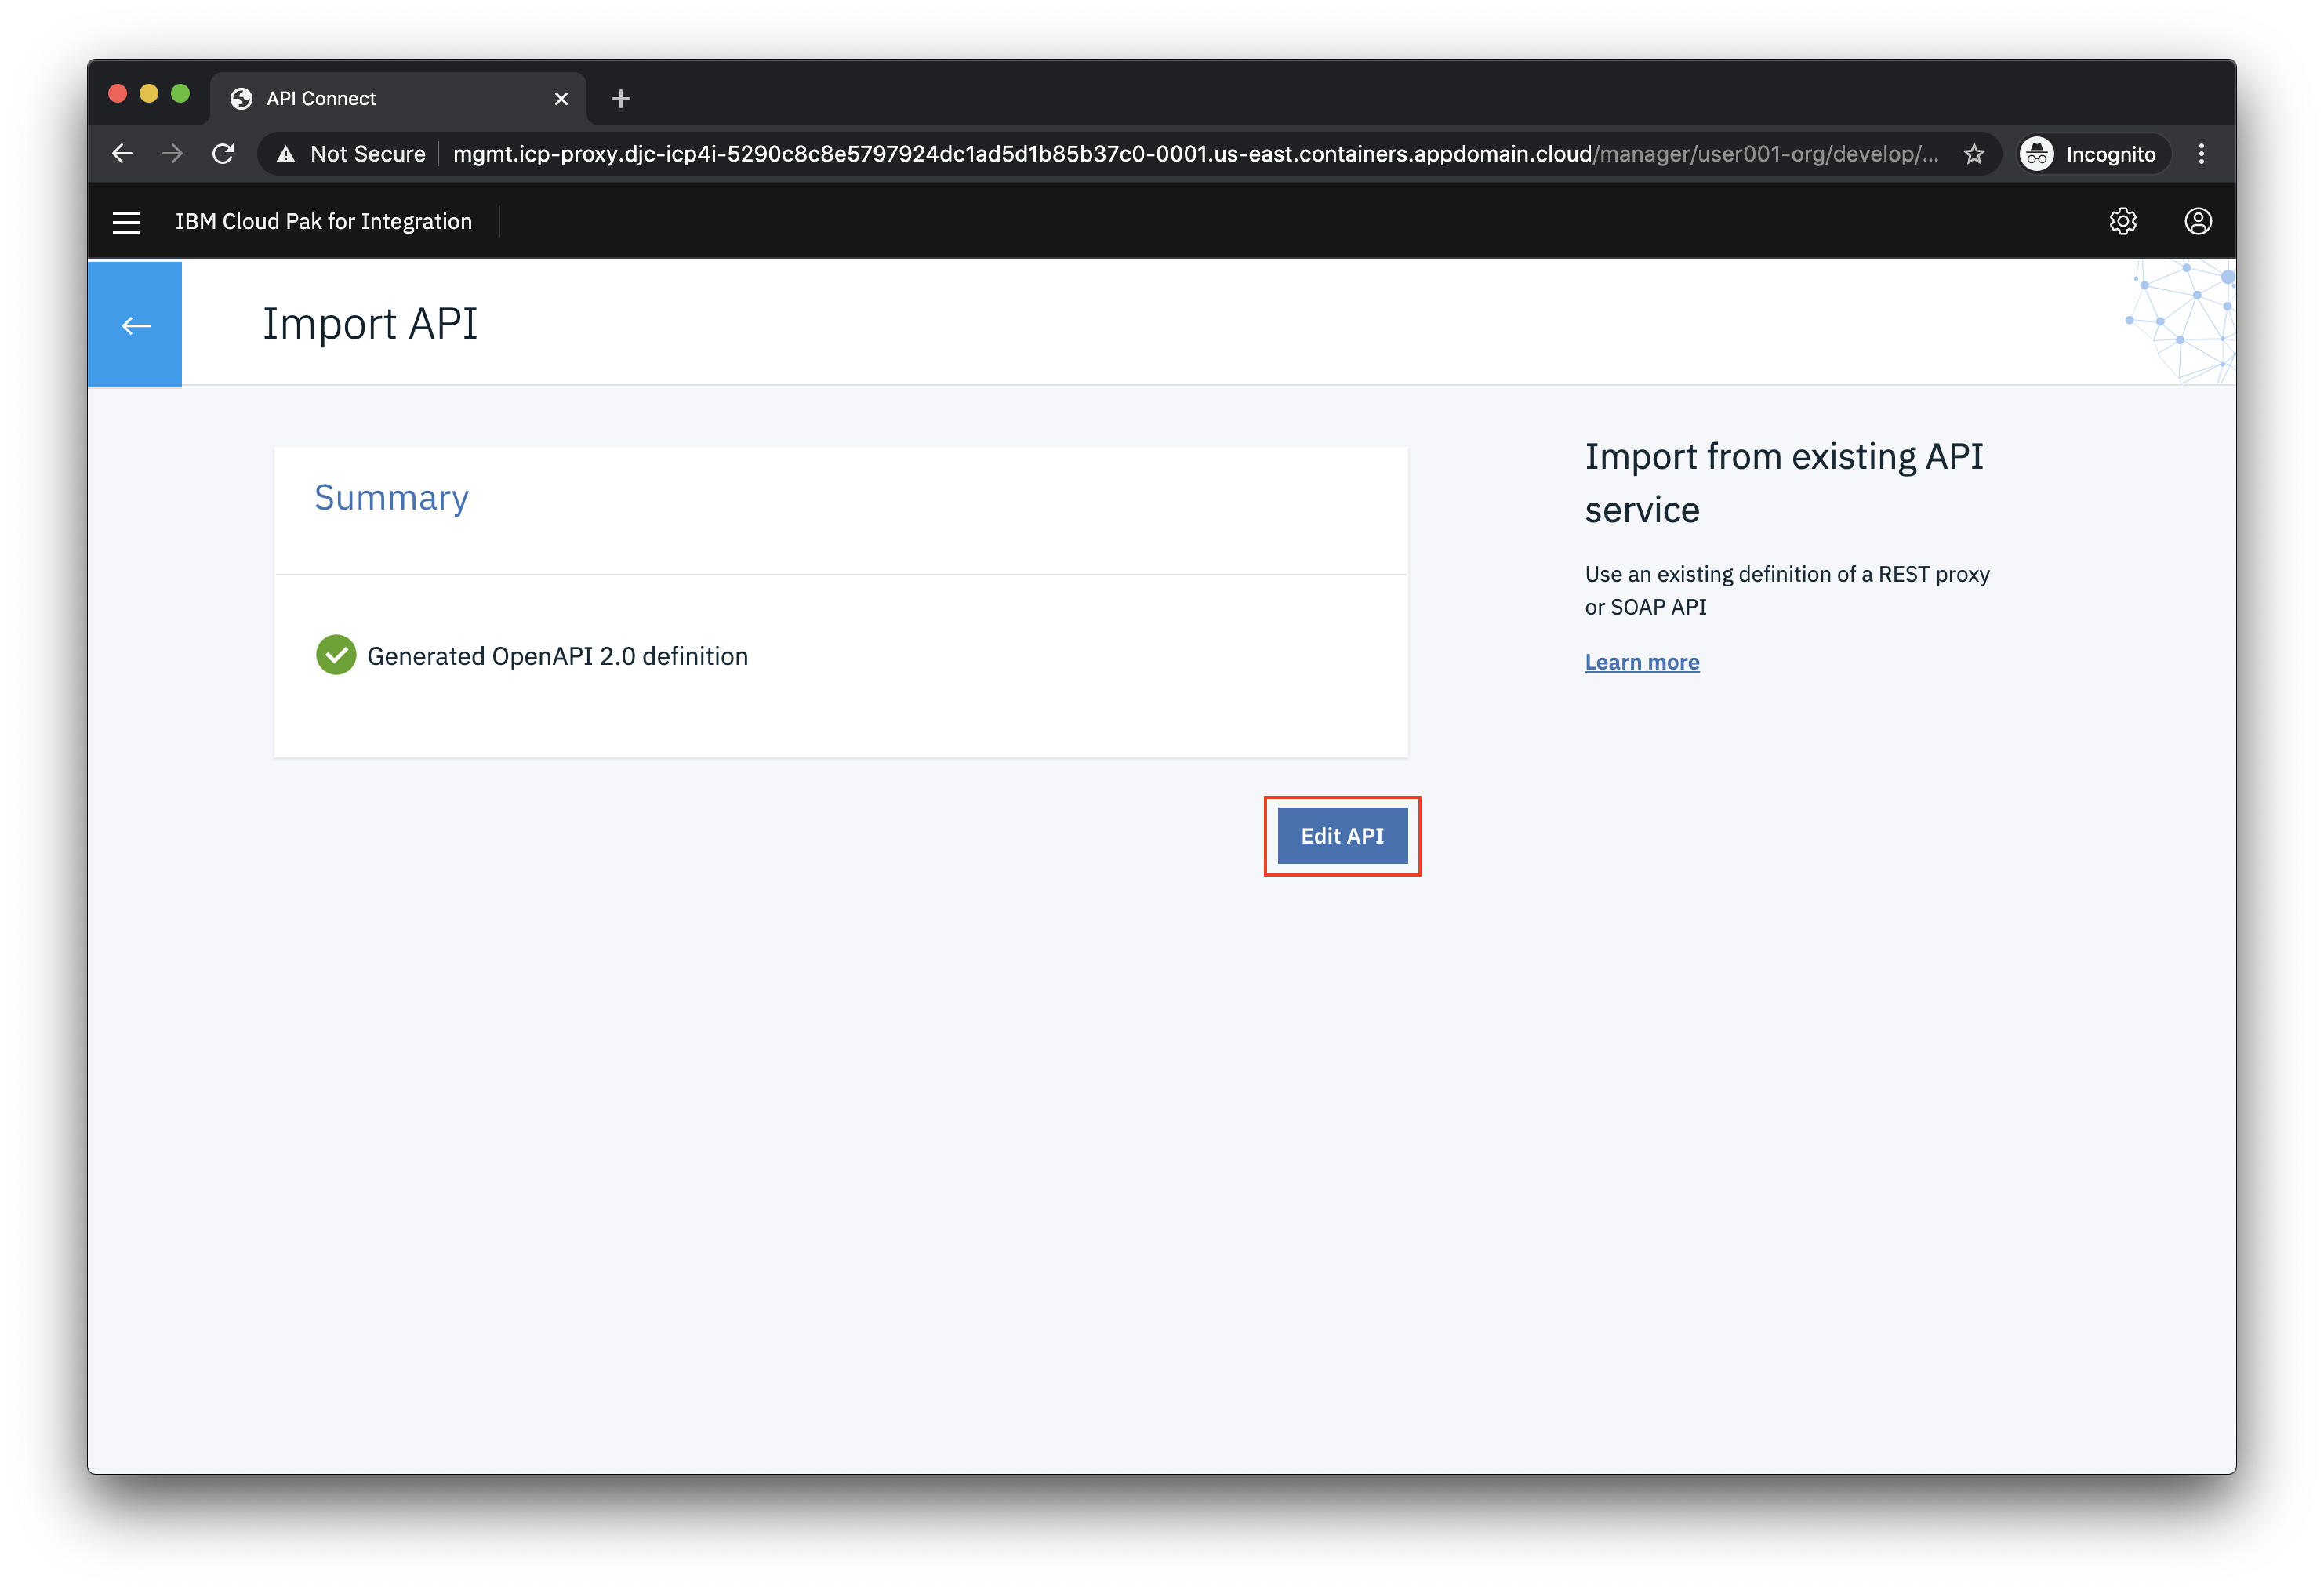This screenshot has height=1590, width=2324.
Task: Click the Edit API button
Action: click(1342, 836)
